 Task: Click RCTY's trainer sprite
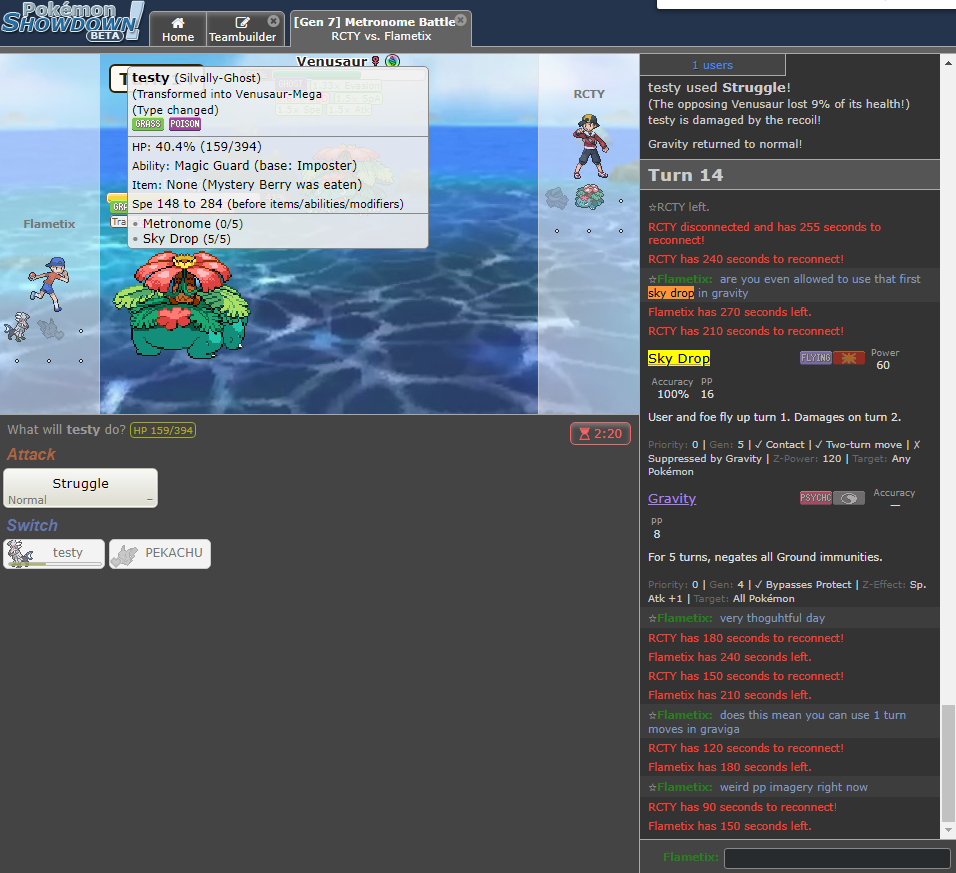pyautogui.click(x=590, y=147)
